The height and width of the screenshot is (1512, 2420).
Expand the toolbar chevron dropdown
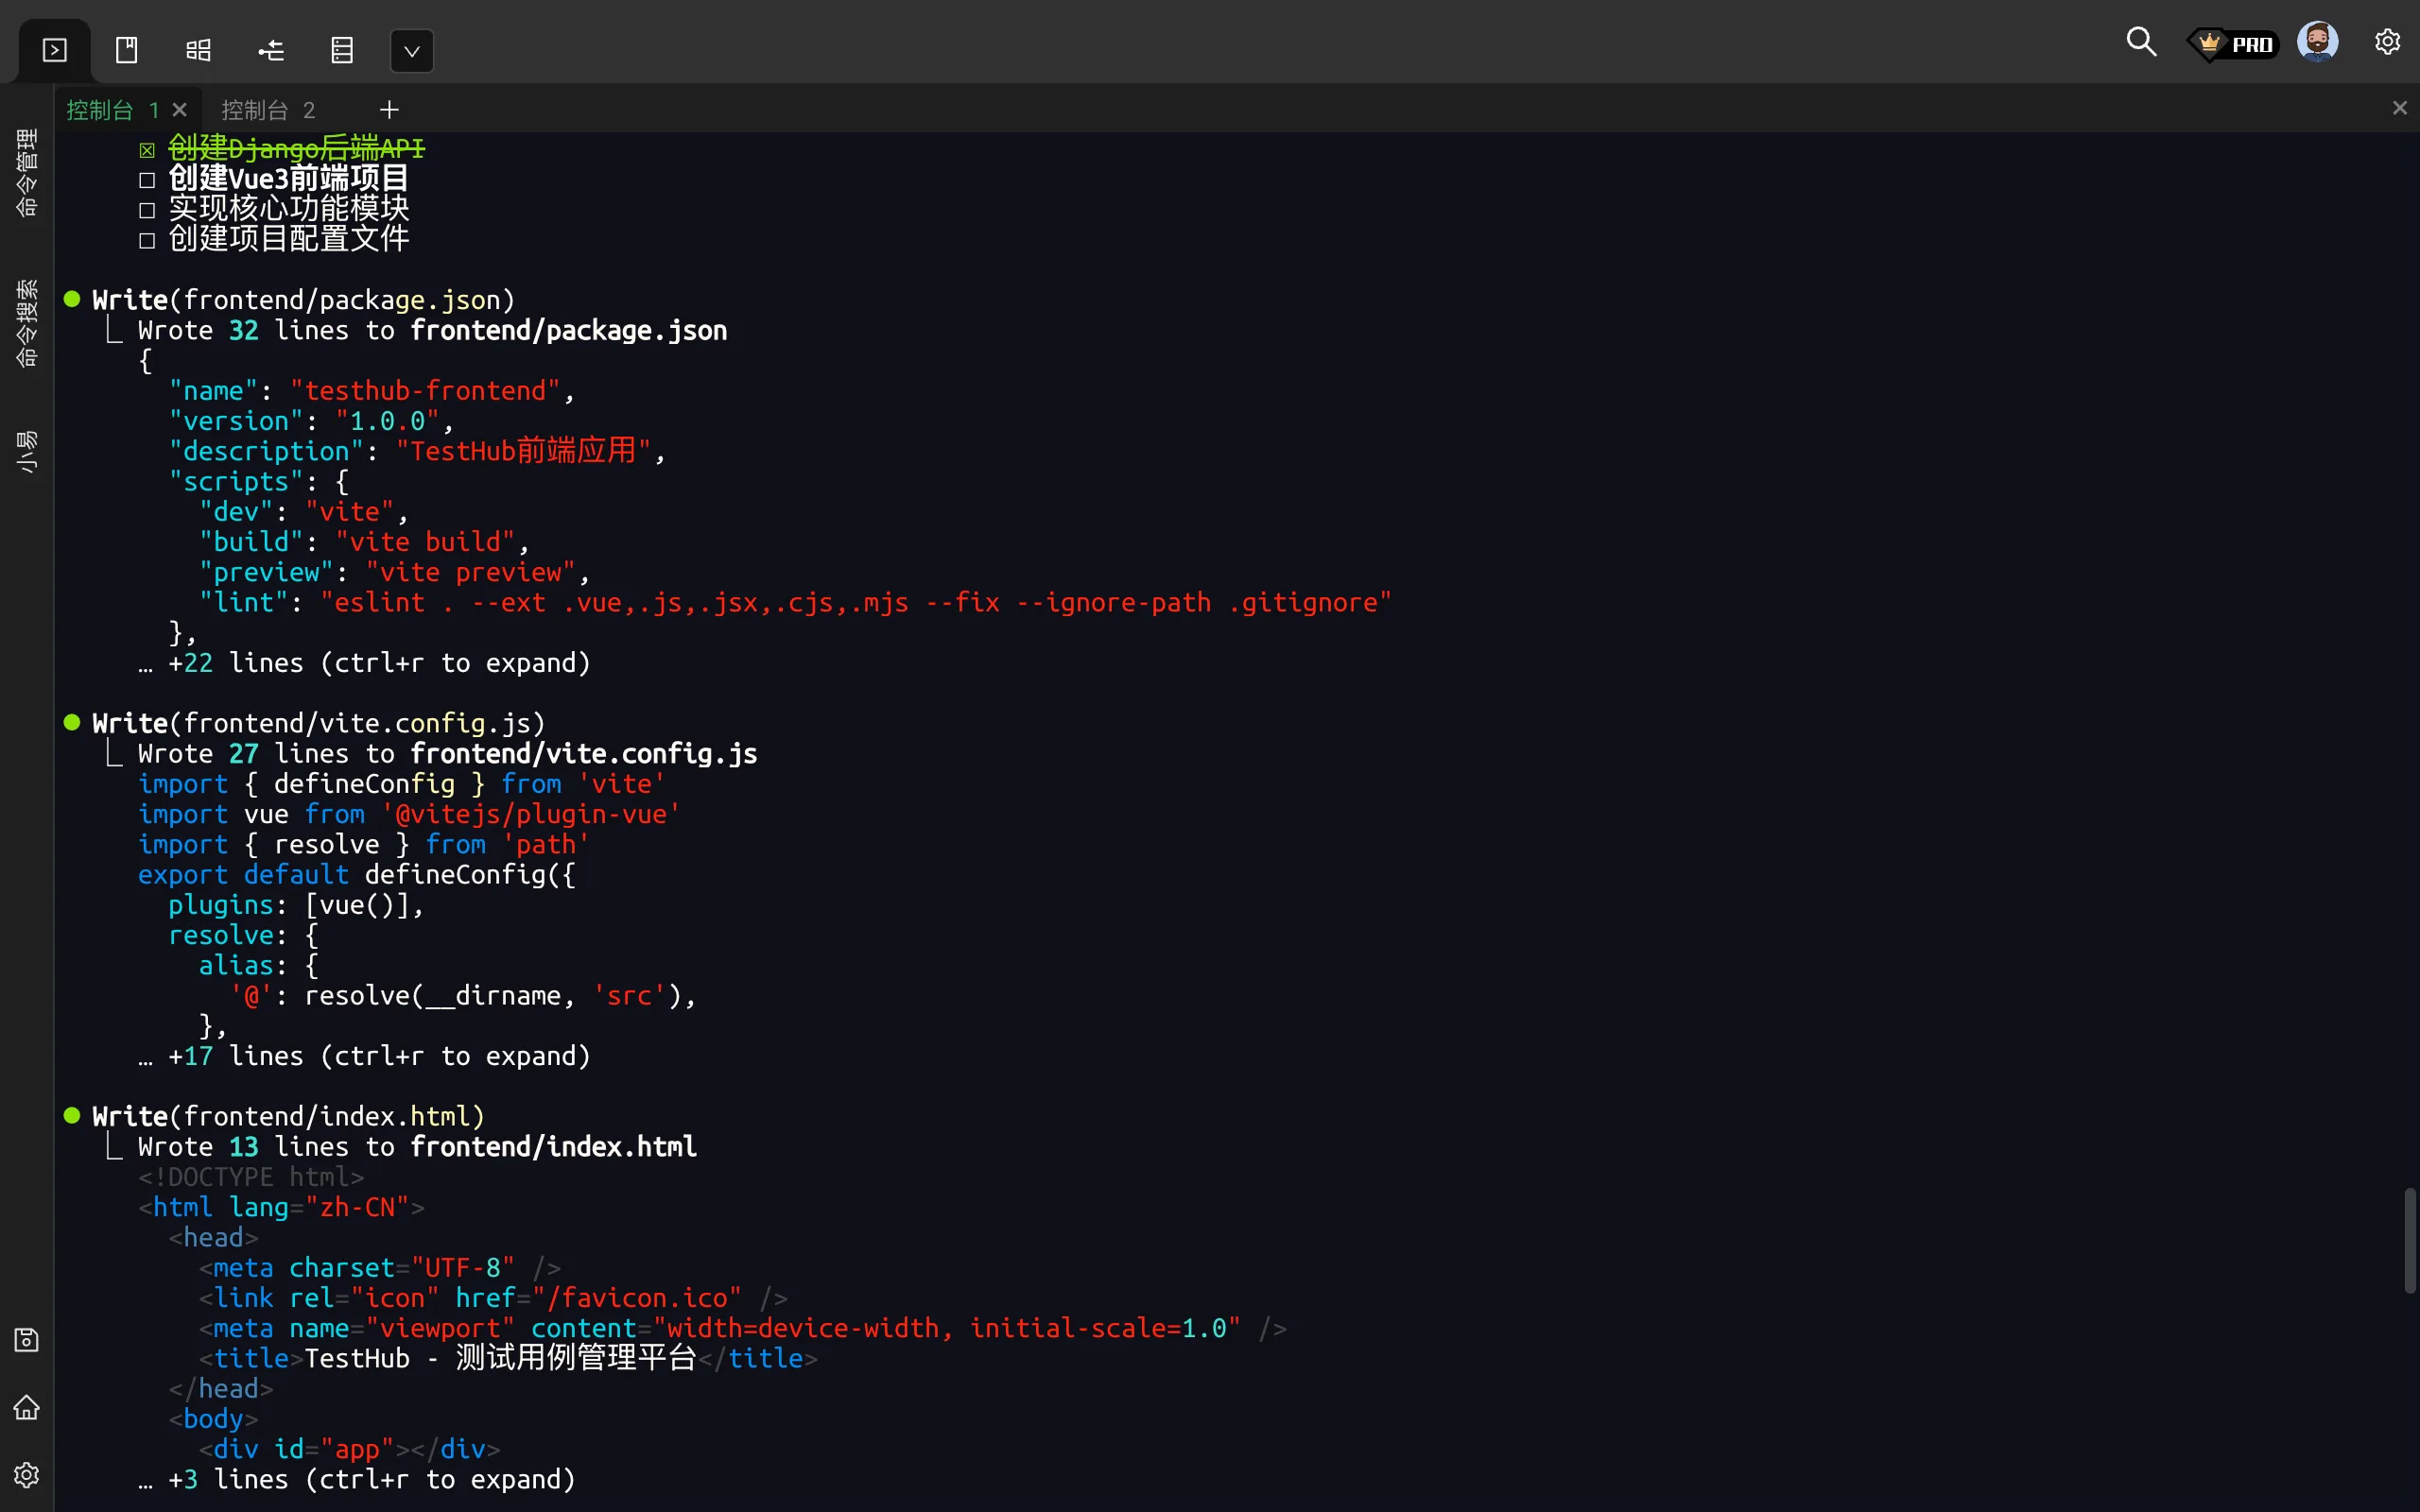411,51
